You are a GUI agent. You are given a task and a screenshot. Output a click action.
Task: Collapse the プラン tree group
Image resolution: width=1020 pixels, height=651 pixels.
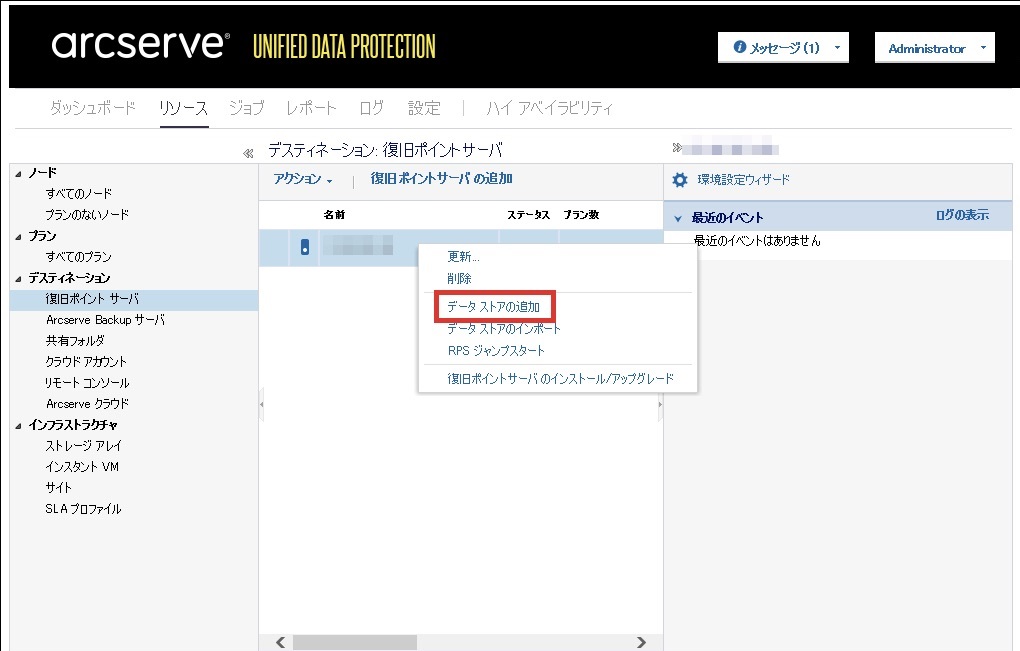(18, 237)
